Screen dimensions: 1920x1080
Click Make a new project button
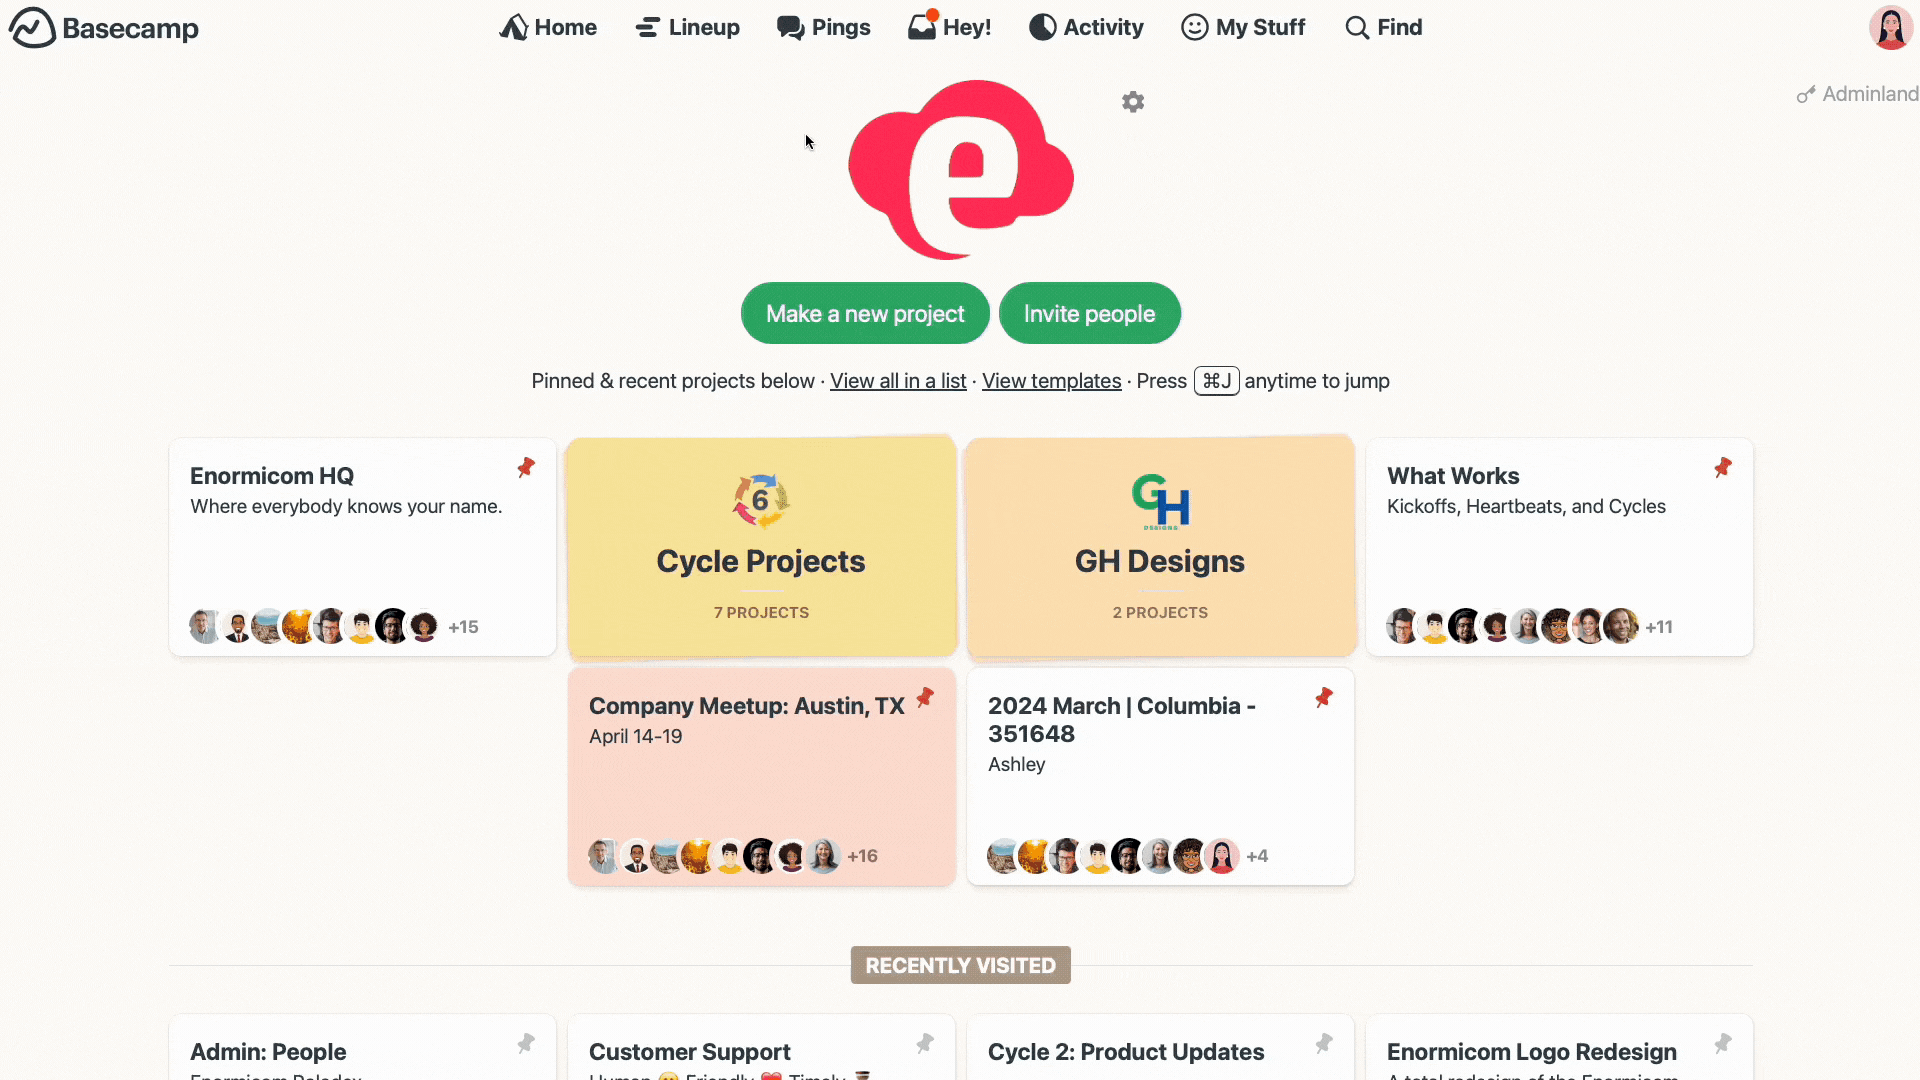click(x=865, y=314)
